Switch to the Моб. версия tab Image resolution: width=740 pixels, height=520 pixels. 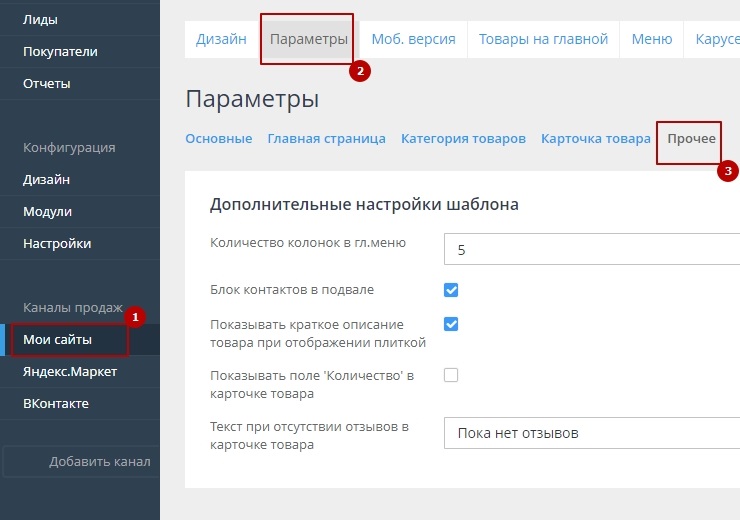click(x=413, y=39)
